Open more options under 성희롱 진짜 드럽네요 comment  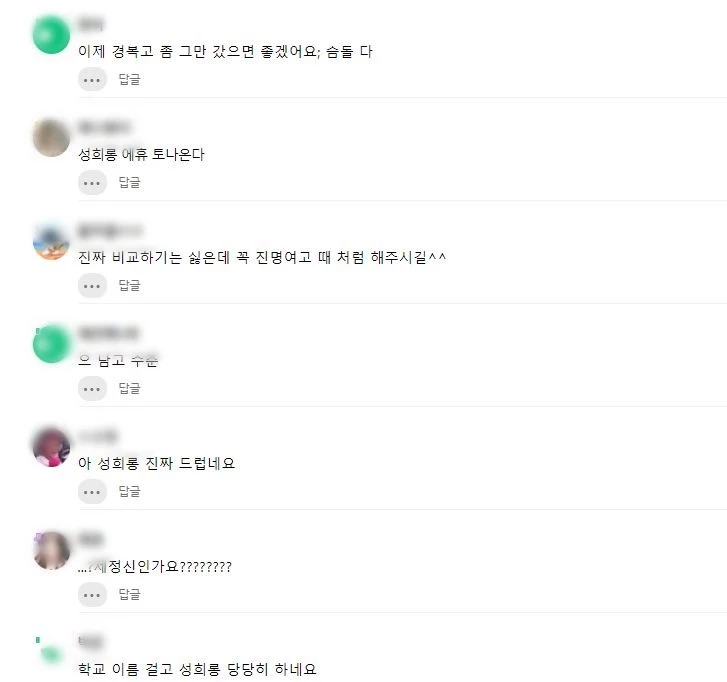pos(92,491)
